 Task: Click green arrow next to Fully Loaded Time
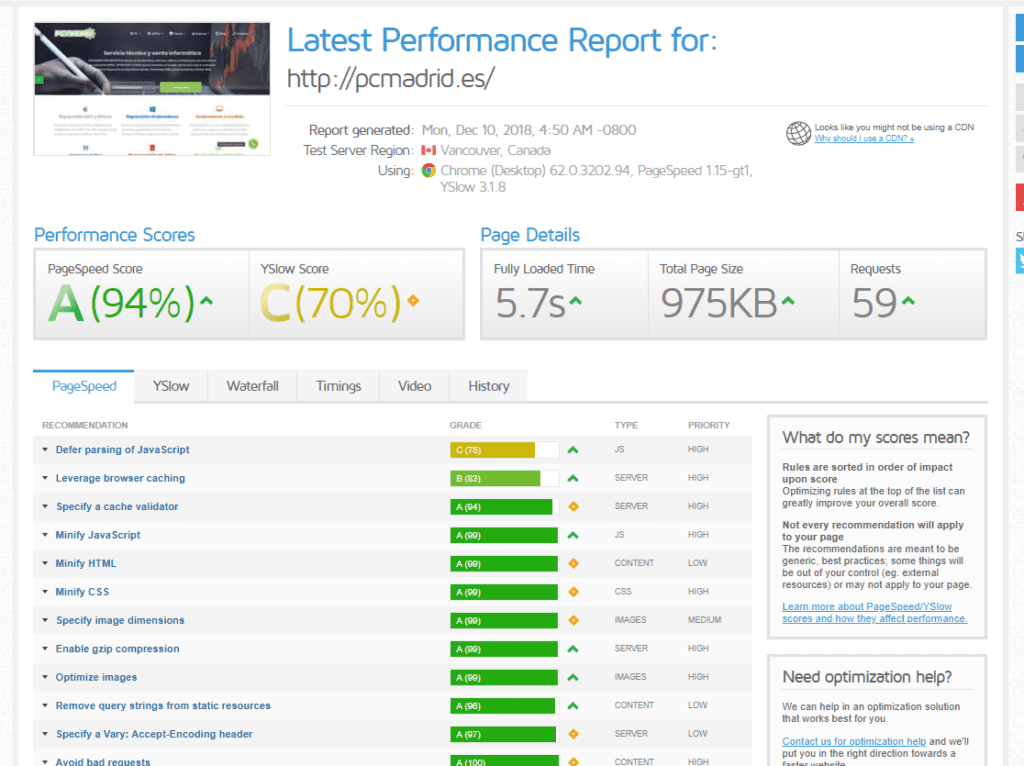click(x=576, y=300)
